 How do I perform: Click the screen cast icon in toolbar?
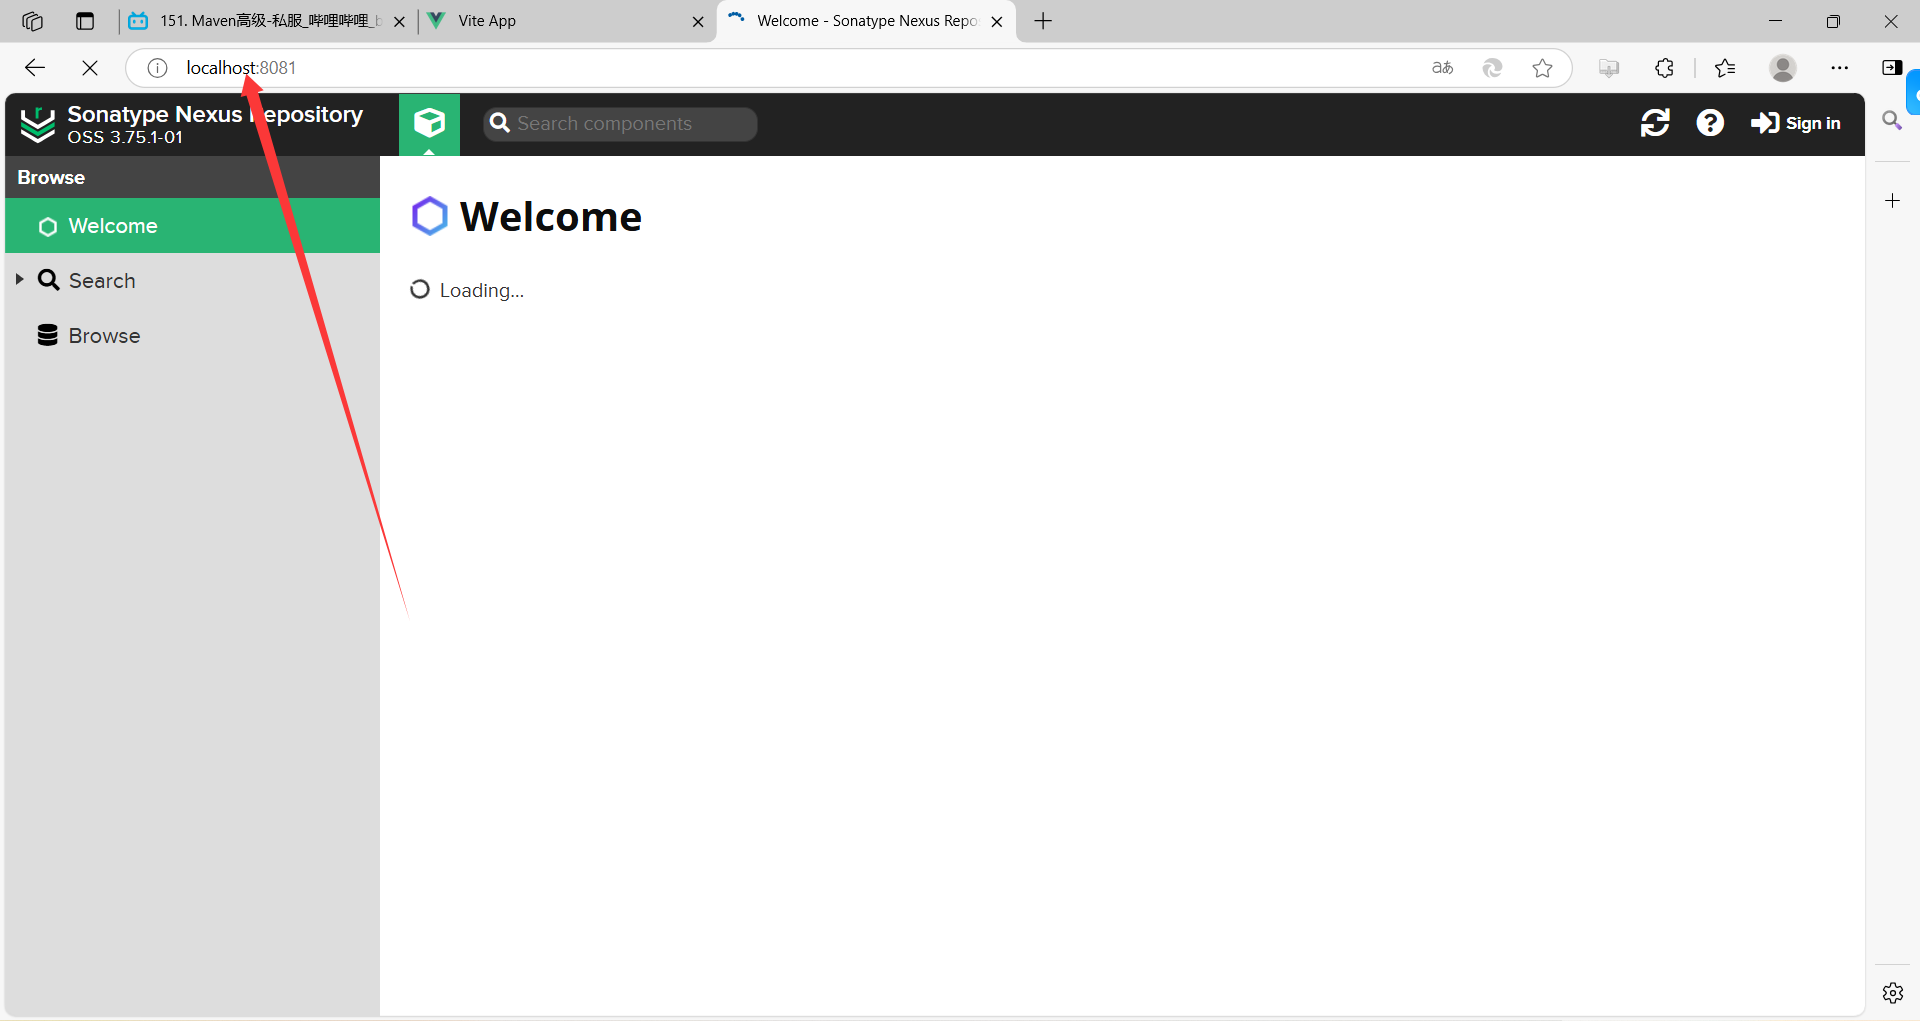pos(1609,68)
